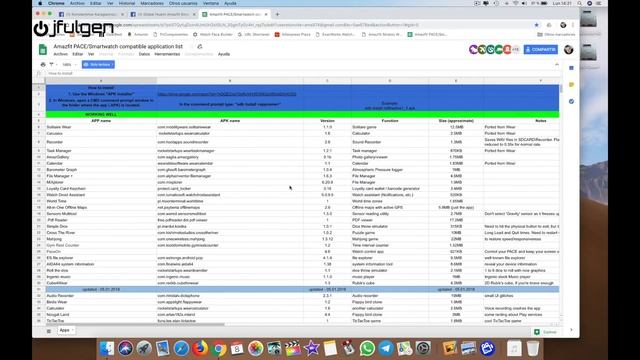Viewport: 640px width, 360px height.
Task: Click the move-to-folder icon beside title
Action: coord(200,47)
